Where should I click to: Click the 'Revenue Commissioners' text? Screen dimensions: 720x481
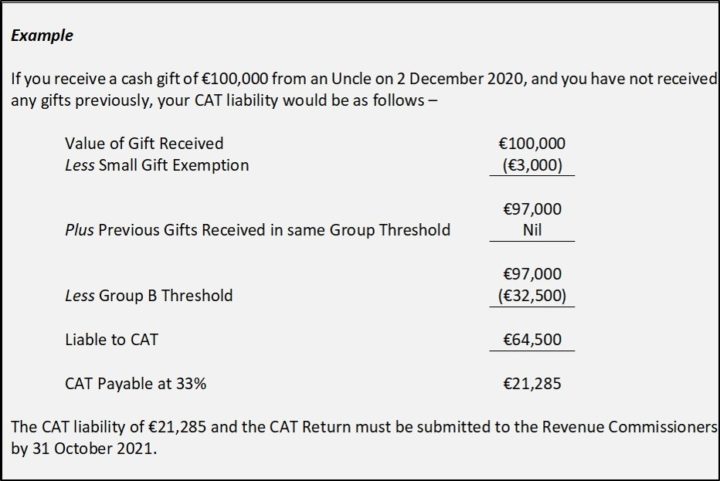coord(630,427)
